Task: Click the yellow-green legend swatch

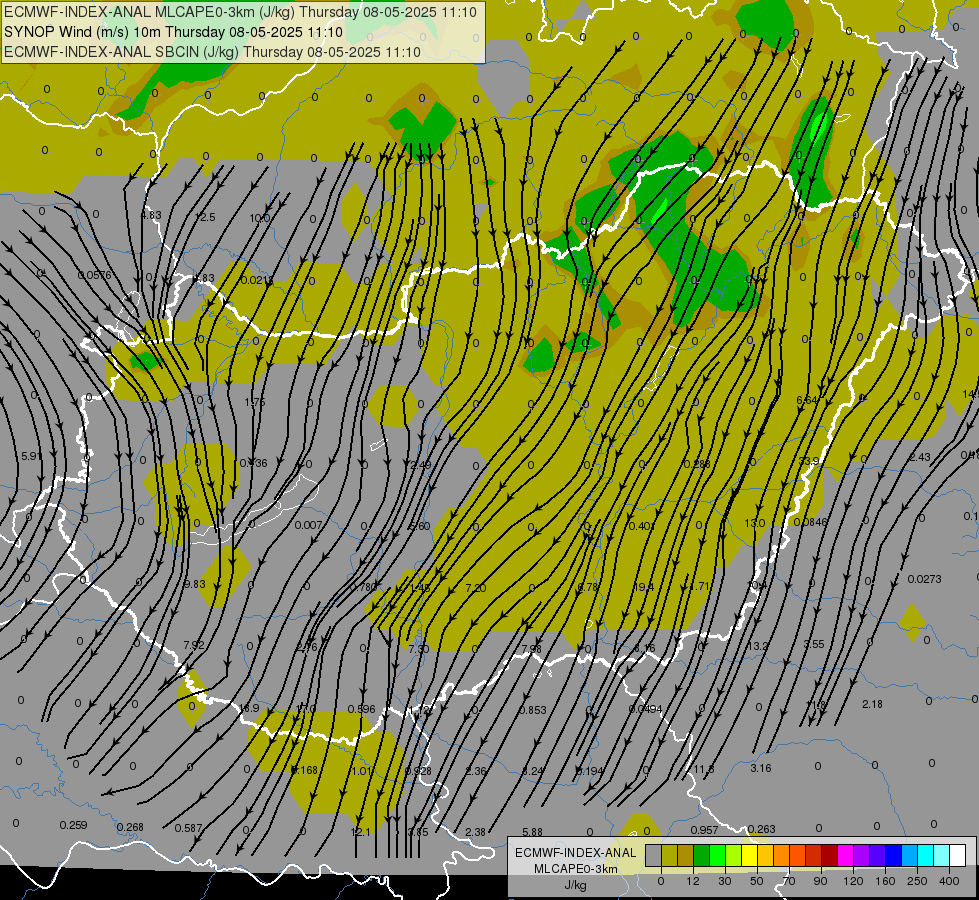Action: (x=733, y=855)
